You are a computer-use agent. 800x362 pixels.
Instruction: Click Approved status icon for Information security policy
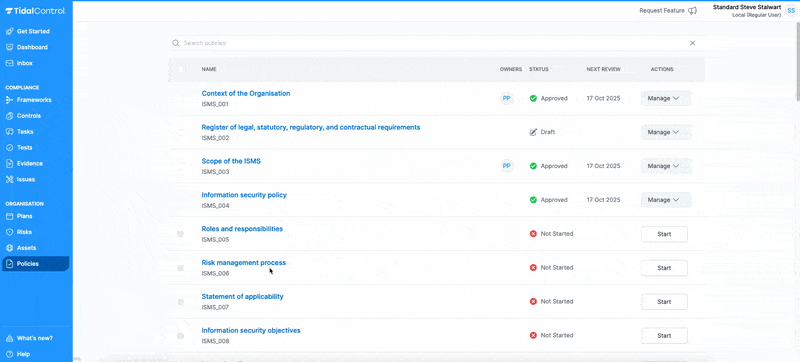(x=533, y=200)
